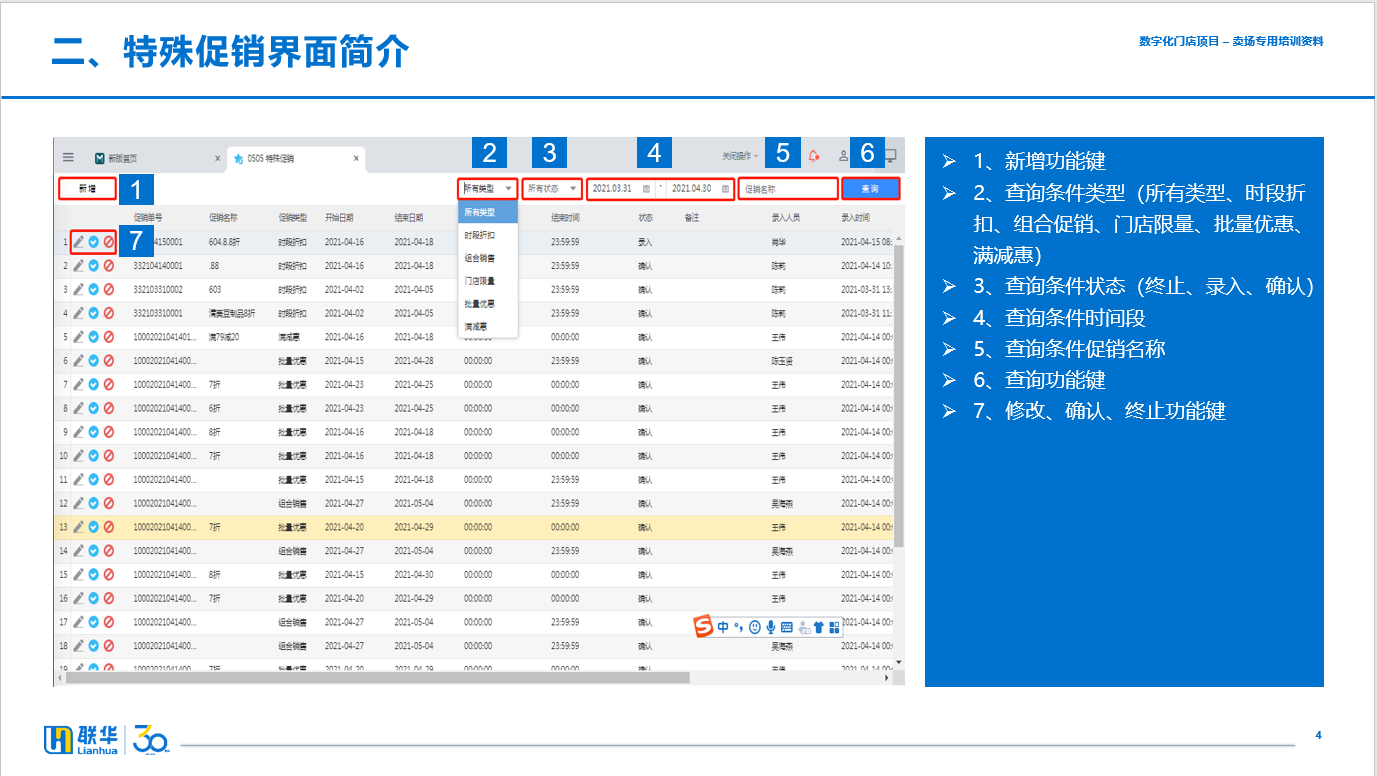Close the 新版首页 tab
Screen dimensions: 1377x776
[x=217, y=158]
